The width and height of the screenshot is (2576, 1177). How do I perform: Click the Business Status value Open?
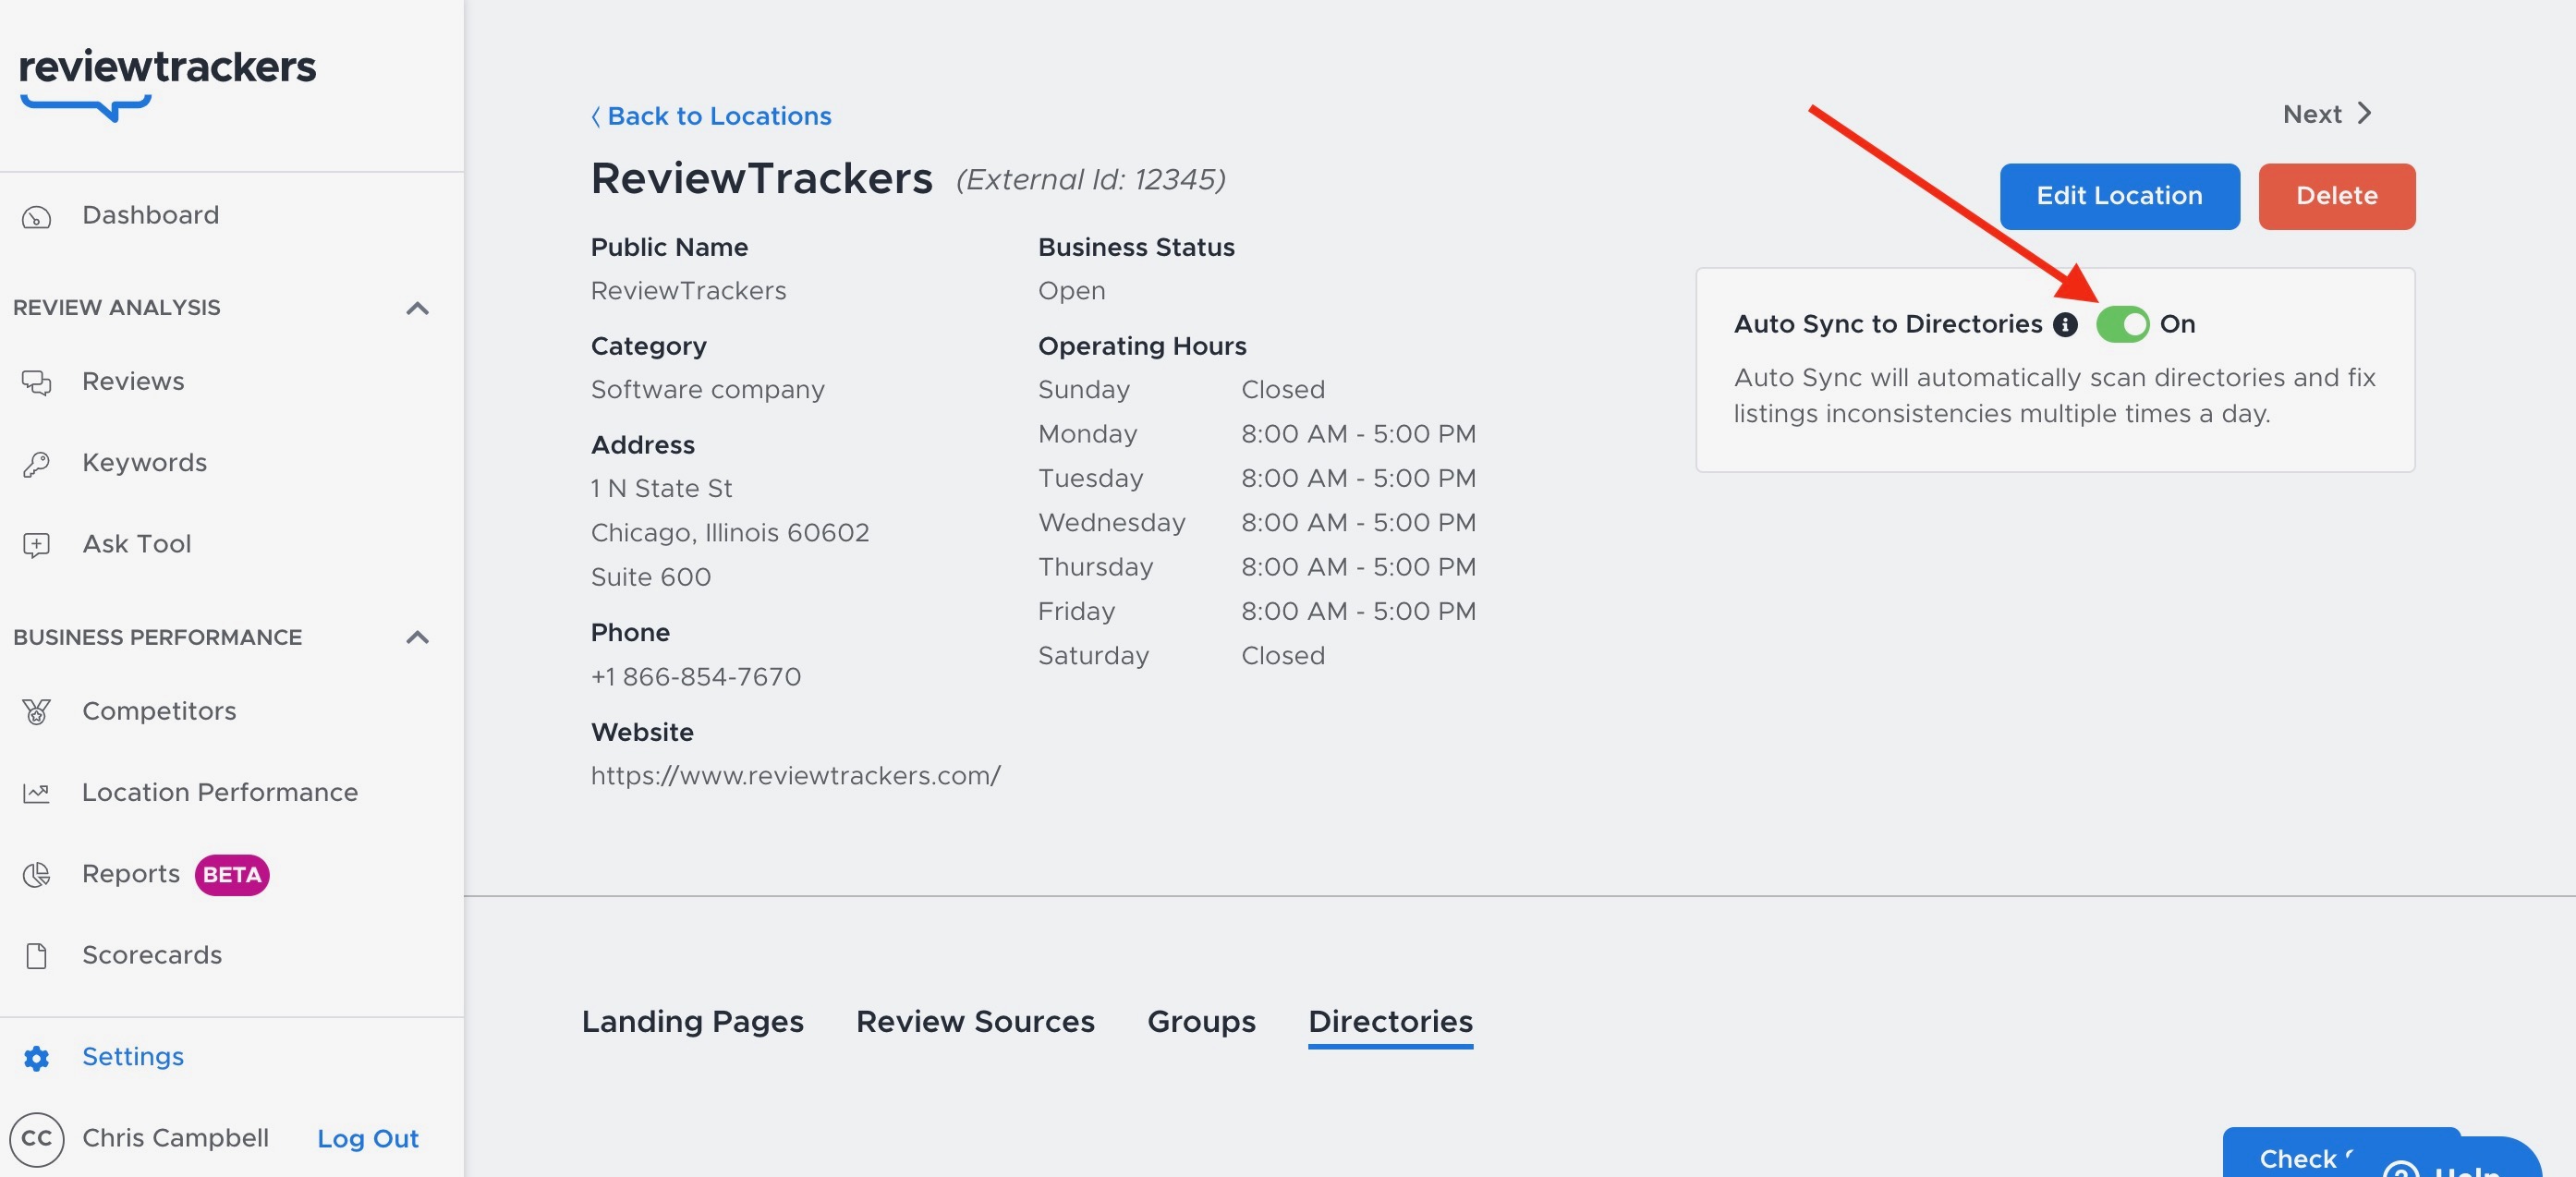1071,291
